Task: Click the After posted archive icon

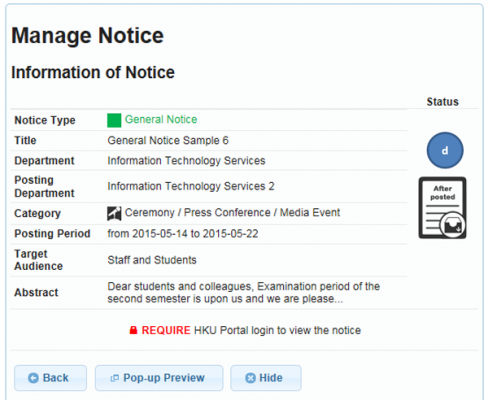Action: [x=442, y=208]
